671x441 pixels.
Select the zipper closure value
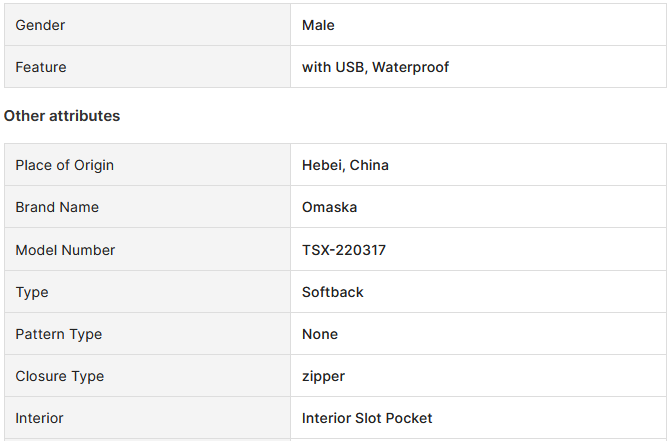[x=323, y=376]
